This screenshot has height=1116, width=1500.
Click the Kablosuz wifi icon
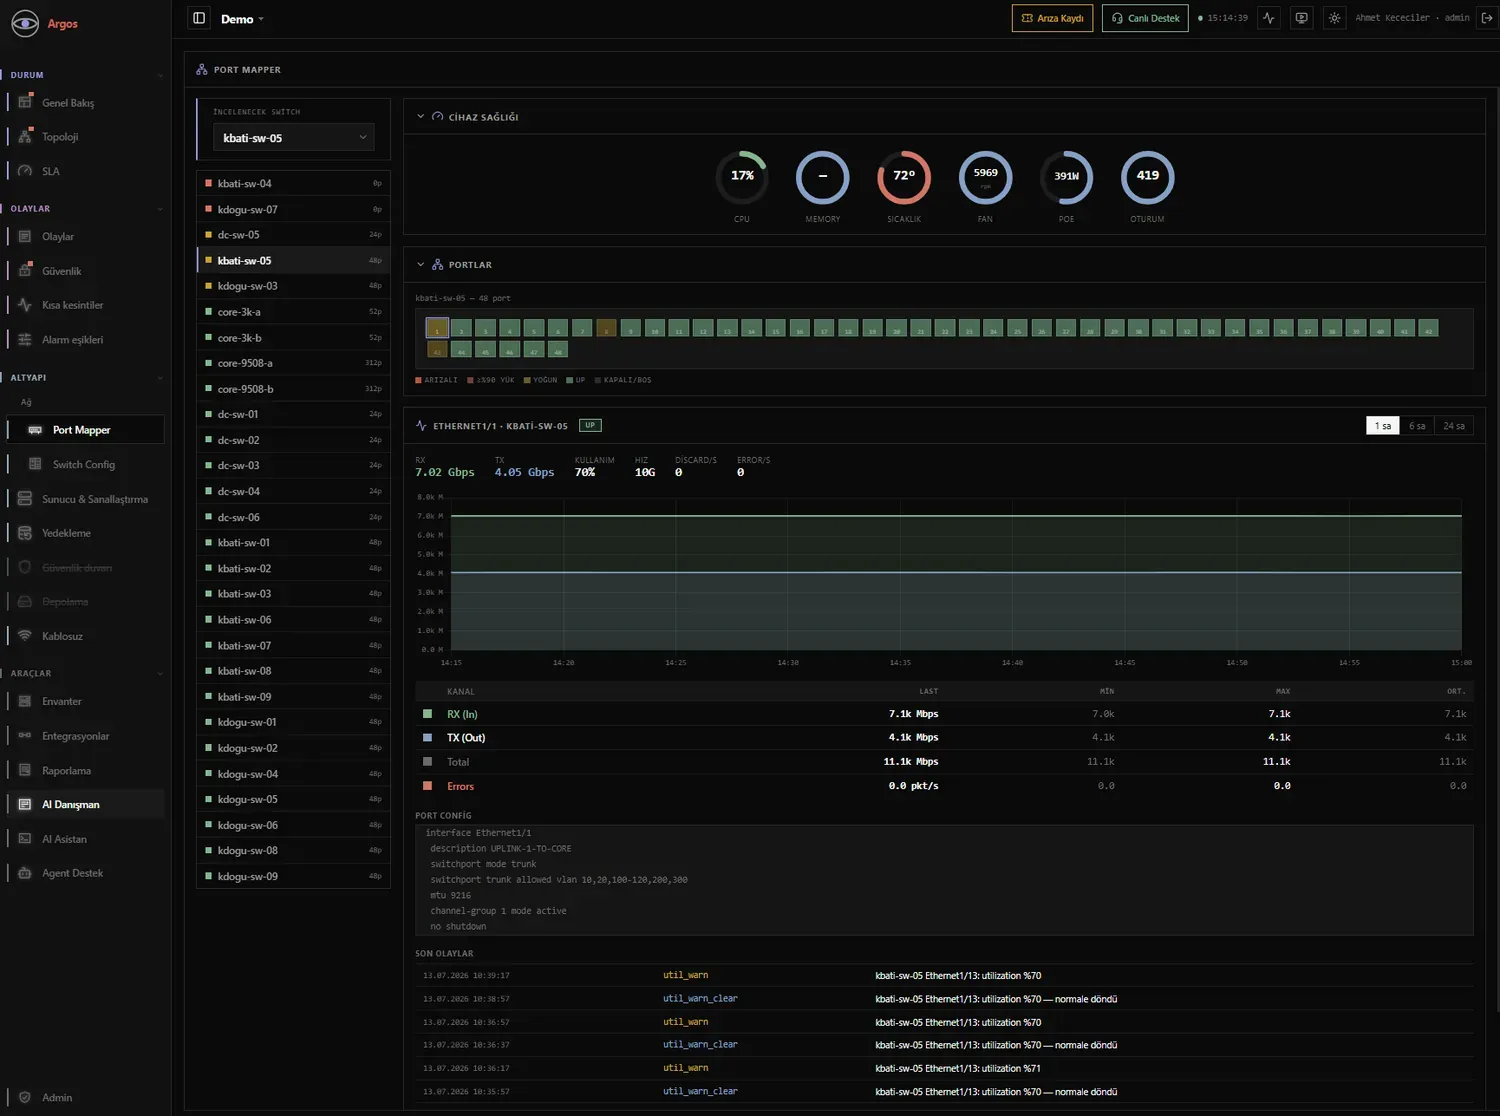click(x=25, y=636)
